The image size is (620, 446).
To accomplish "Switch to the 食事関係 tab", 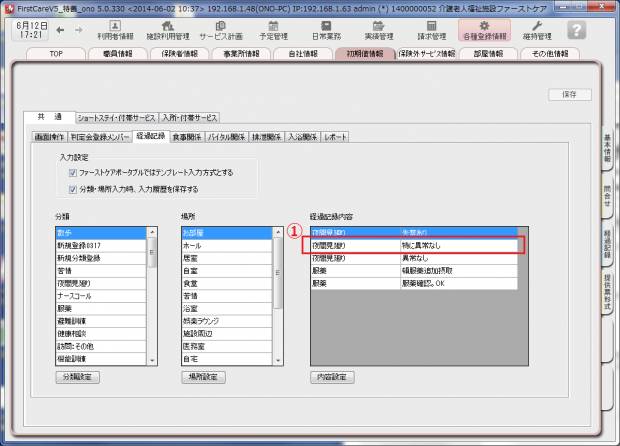I will click(186, 136).
